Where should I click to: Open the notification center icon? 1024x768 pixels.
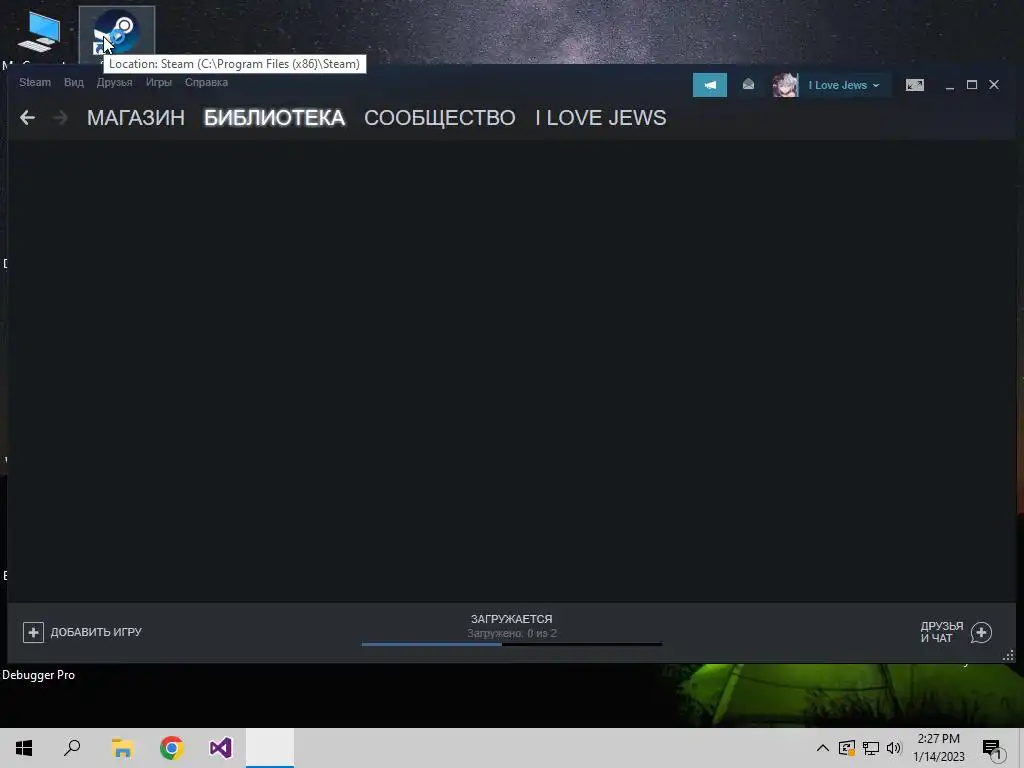tap(993, 749)
